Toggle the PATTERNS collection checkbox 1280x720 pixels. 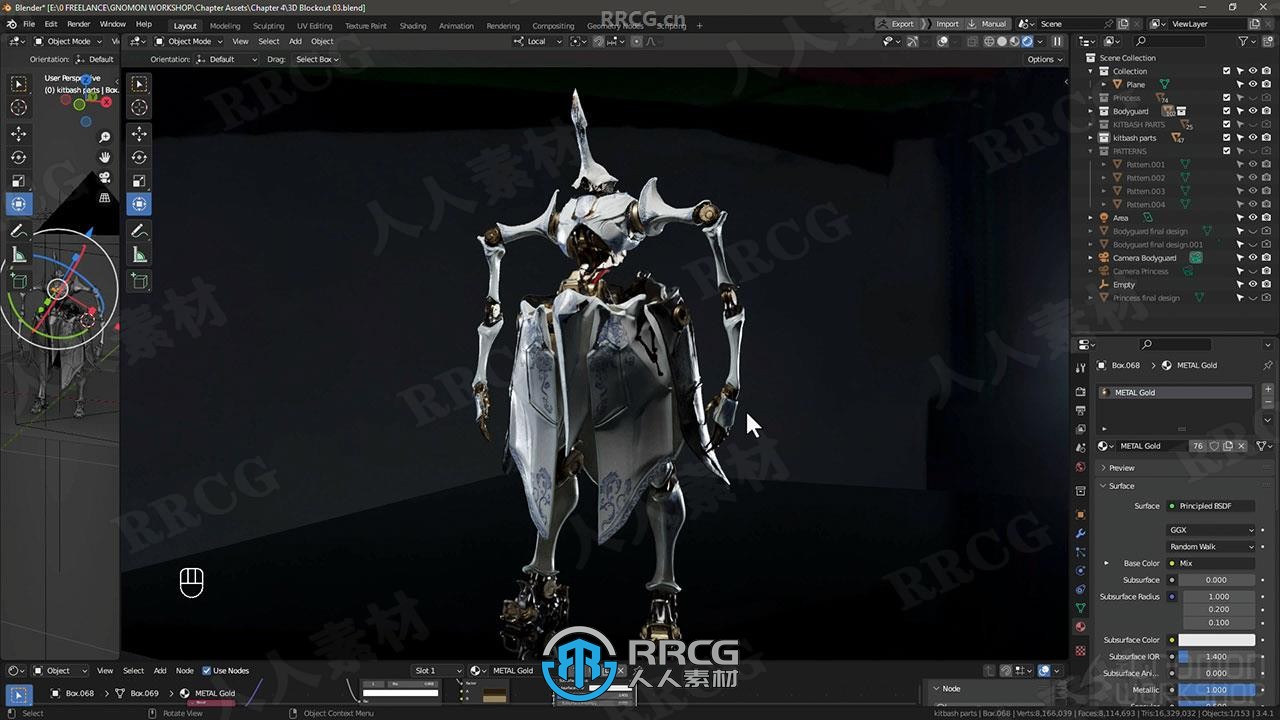tap(1227, 151)
